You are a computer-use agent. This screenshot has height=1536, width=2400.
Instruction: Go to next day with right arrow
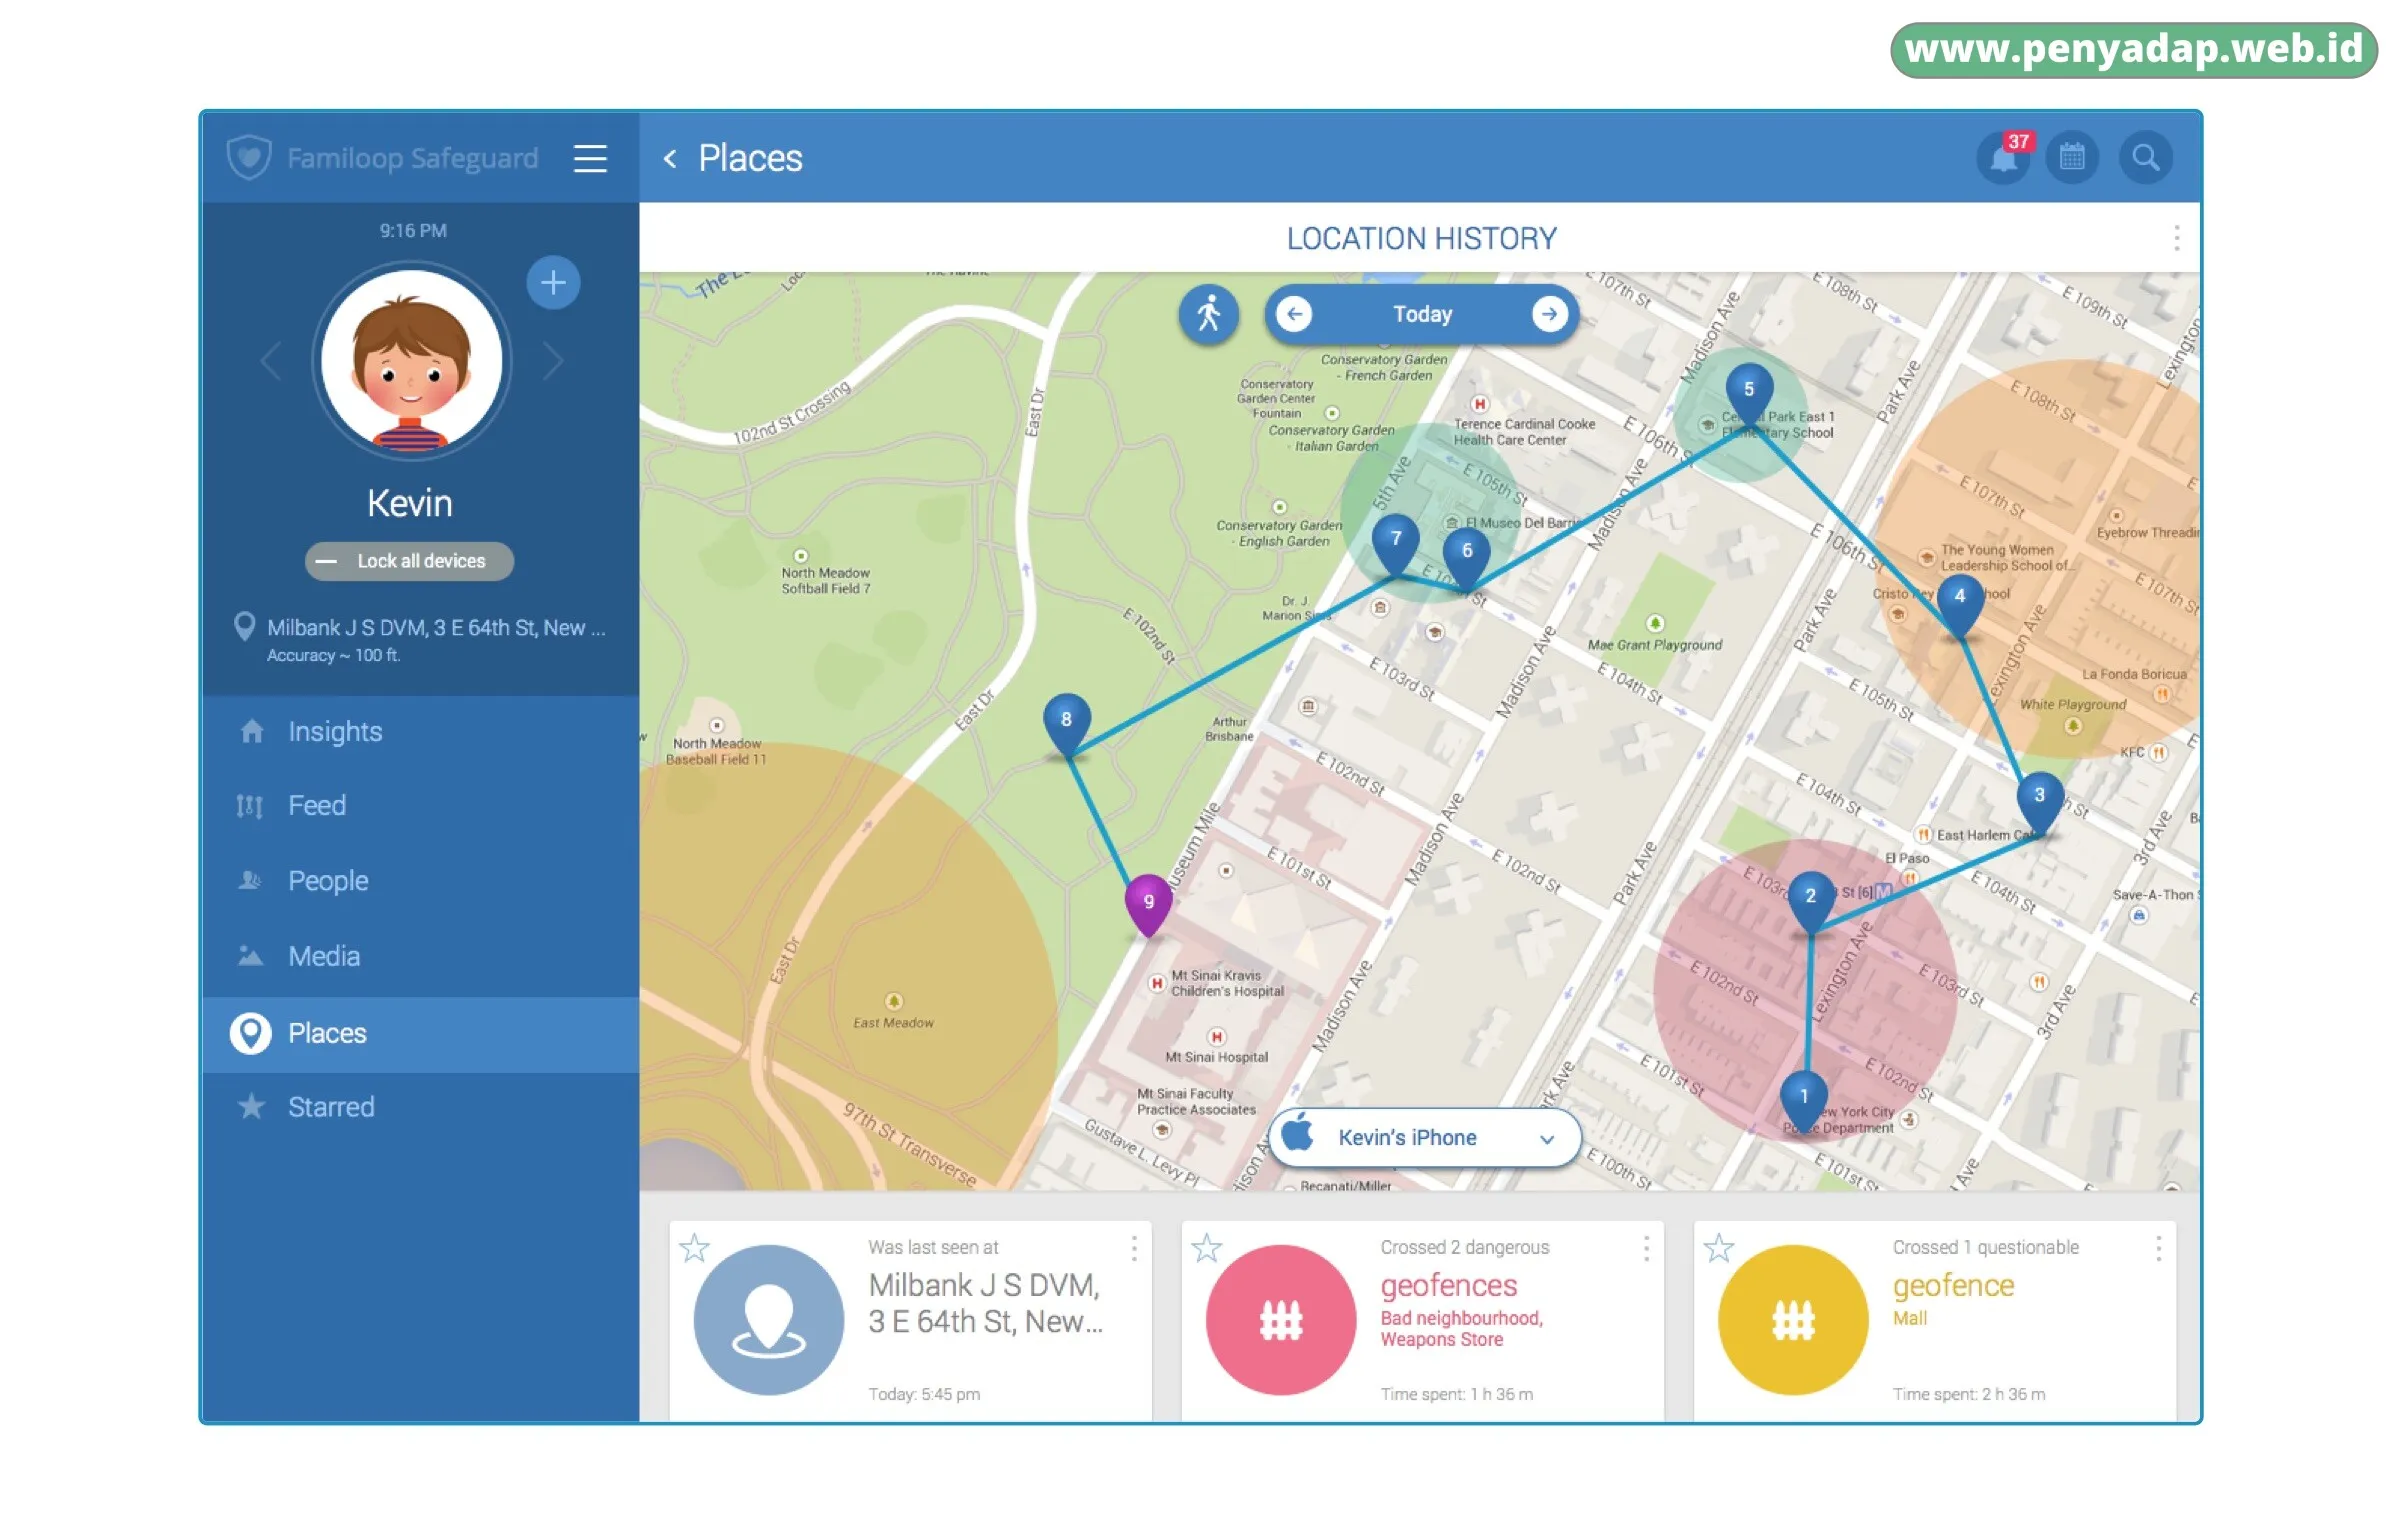coord(1549,314)
